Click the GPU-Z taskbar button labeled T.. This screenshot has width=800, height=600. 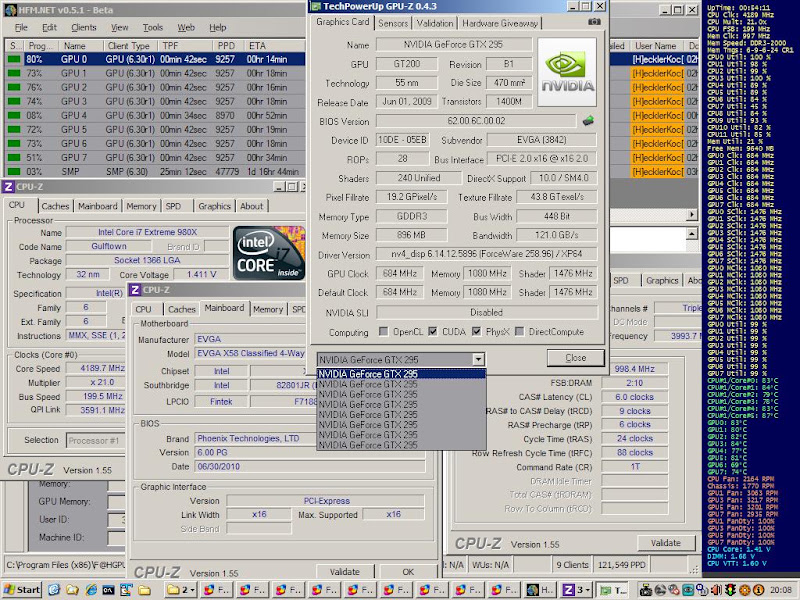(613, 590)
